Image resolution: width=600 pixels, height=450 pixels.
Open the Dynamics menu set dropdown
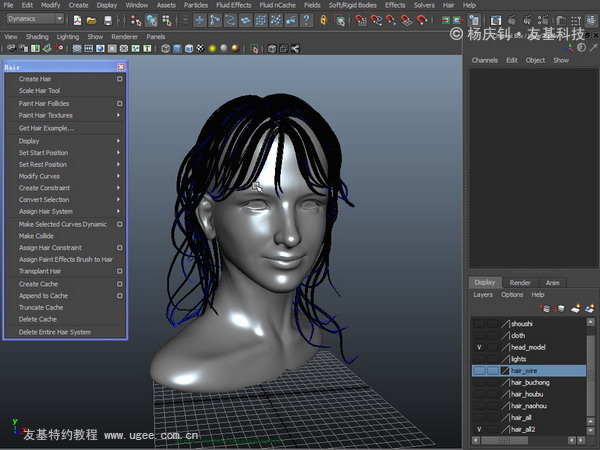pos(60,18)
